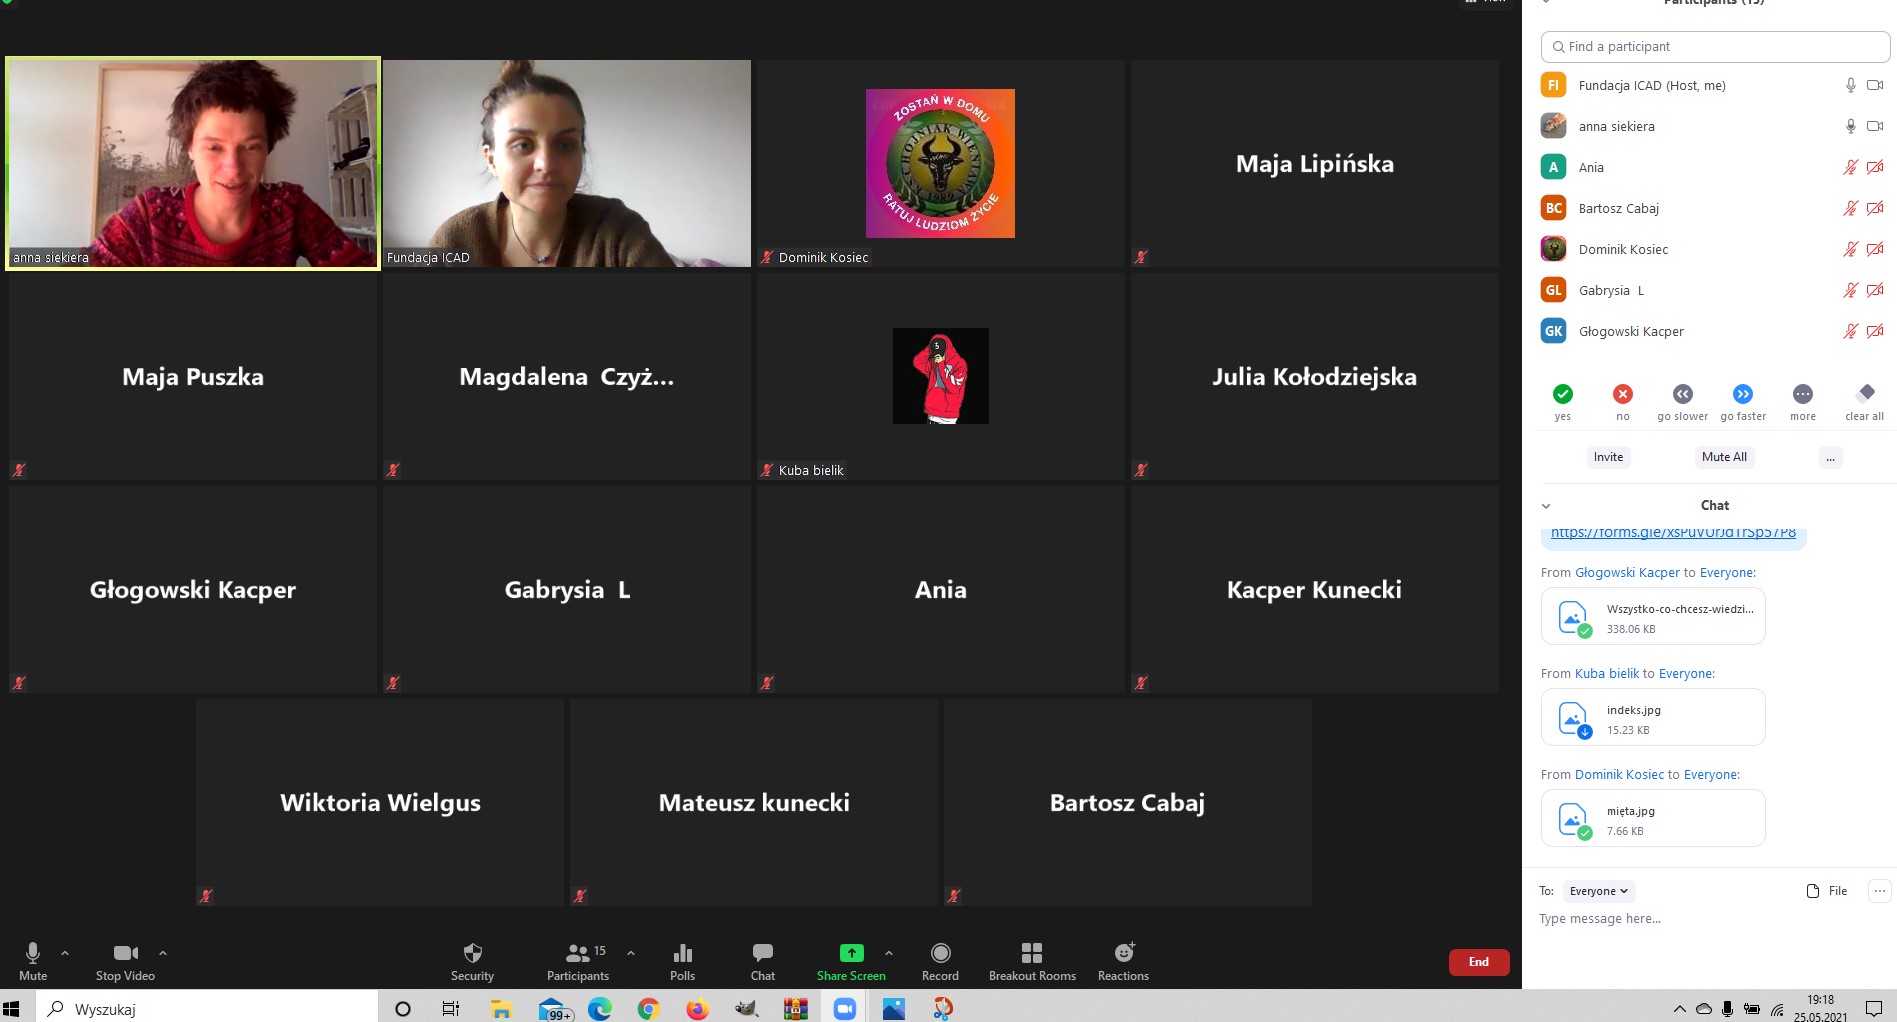Click the go faster icon
1897x1022 pixels.
[x=1743, y=394]
